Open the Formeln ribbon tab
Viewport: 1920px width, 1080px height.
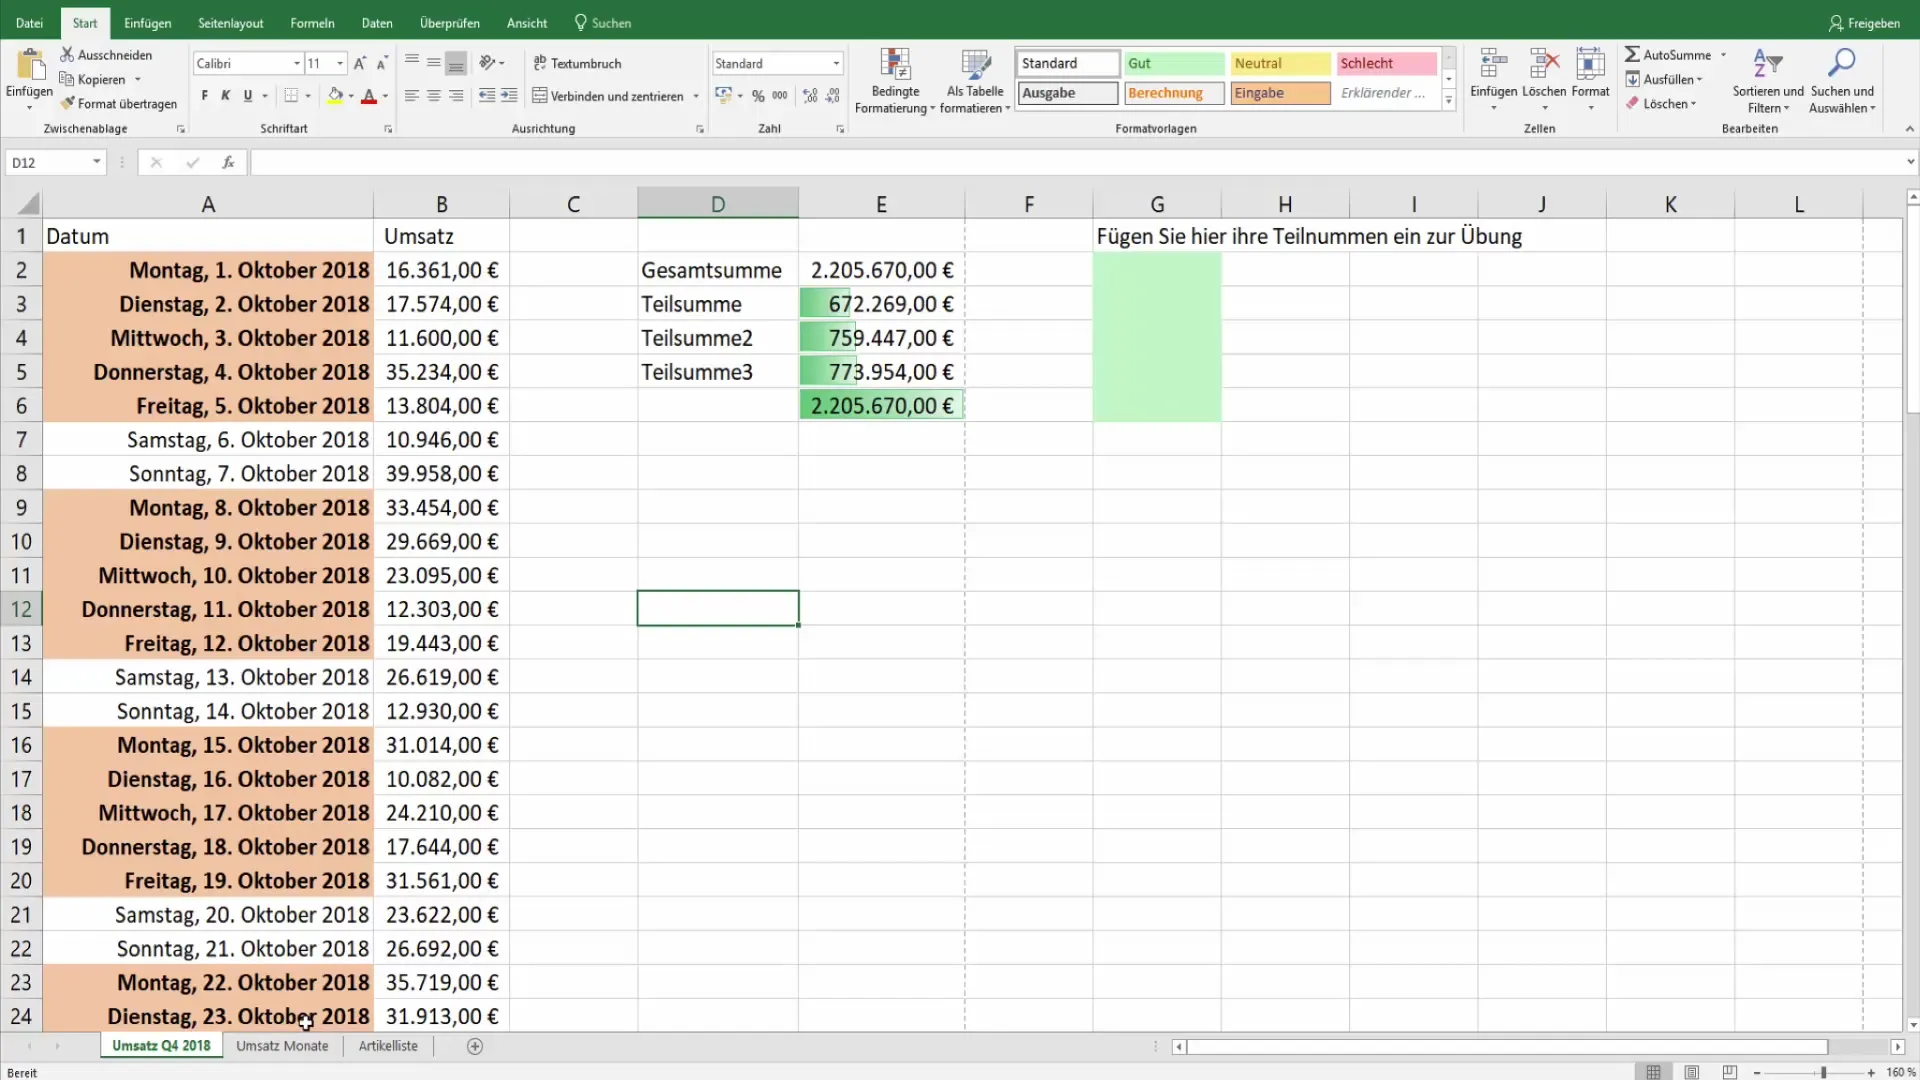pyautogui.click(x=312, y=22)
